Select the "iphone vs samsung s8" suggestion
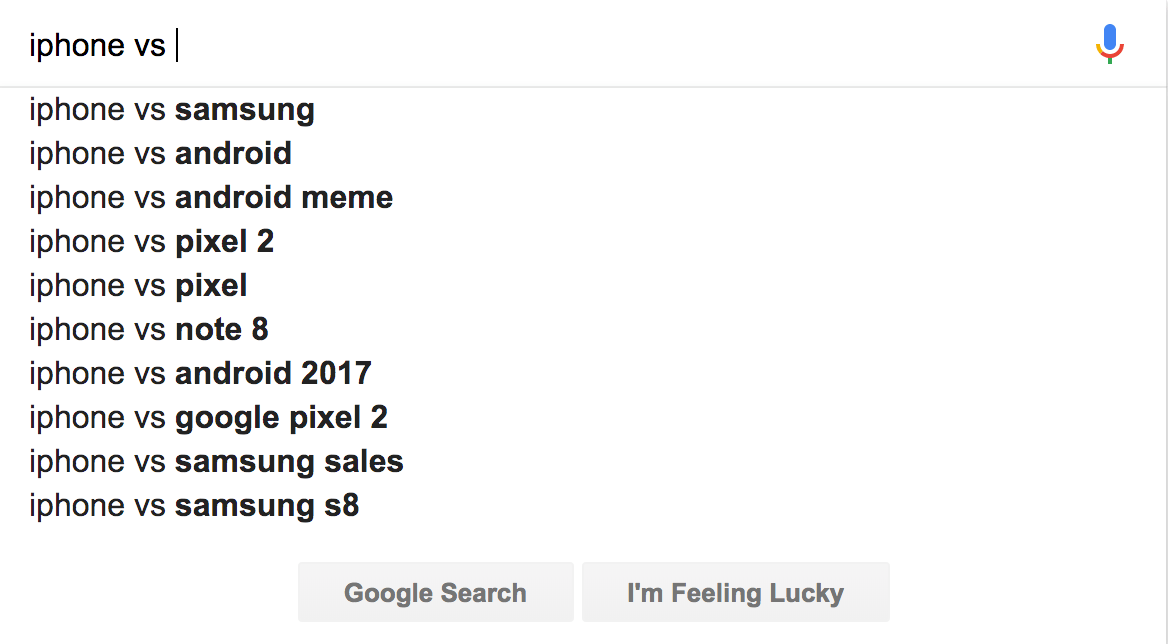 click(194, 505)
